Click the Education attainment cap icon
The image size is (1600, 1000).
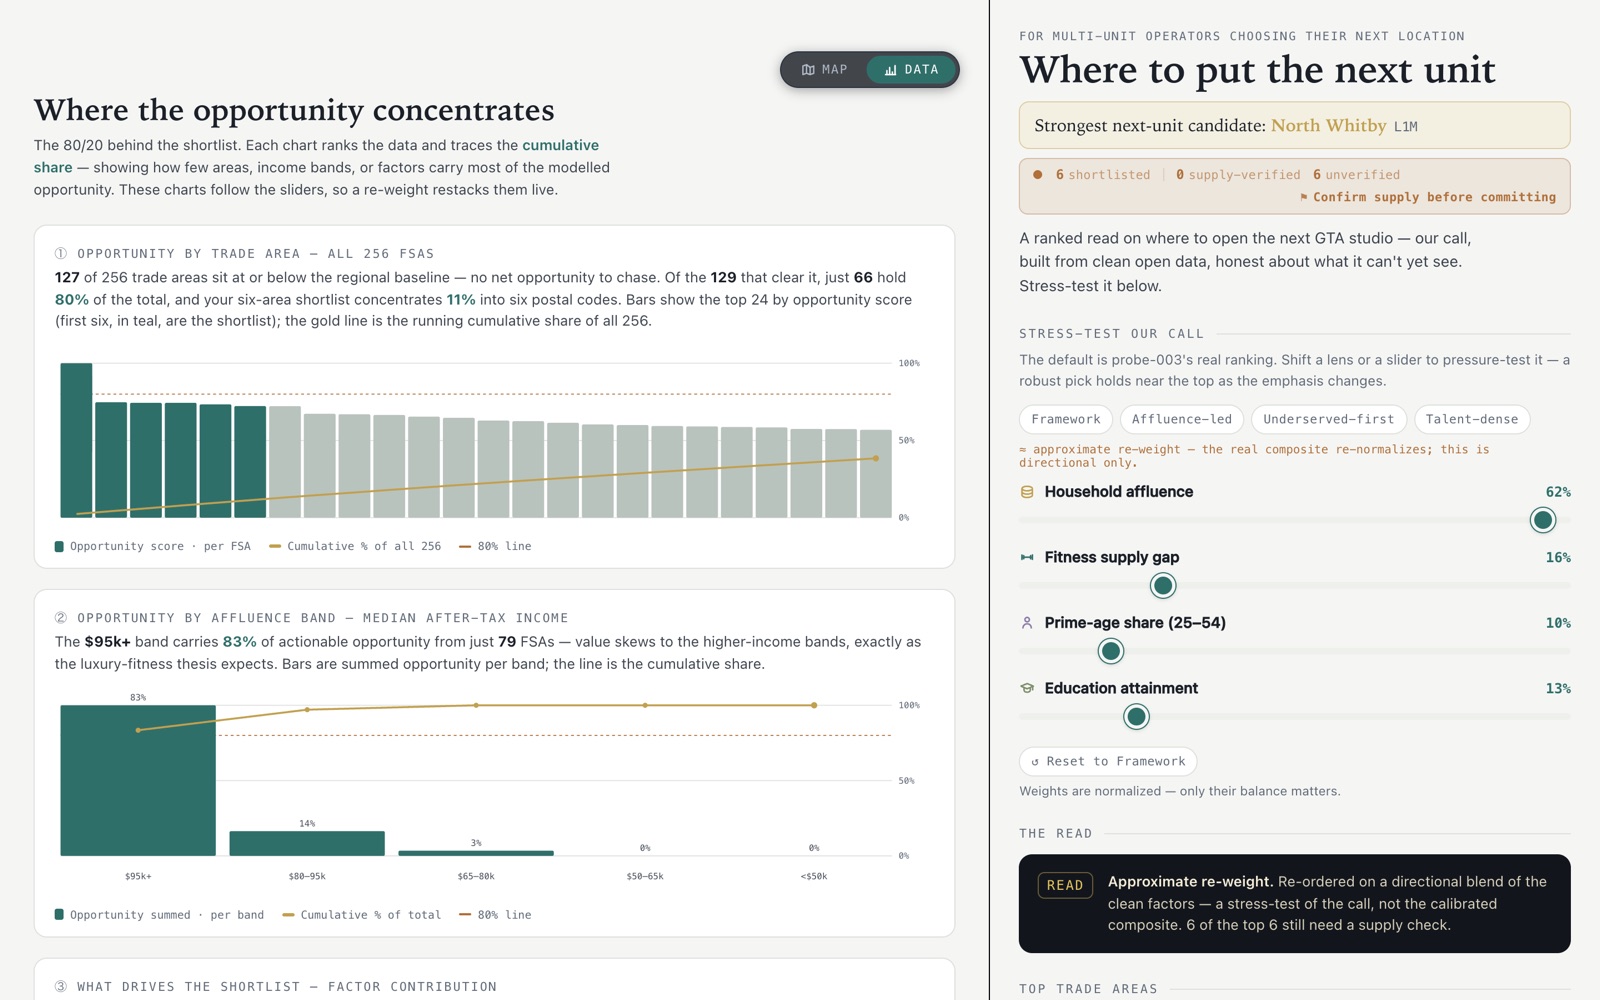pyautogui.click(x=1027, y=688)
